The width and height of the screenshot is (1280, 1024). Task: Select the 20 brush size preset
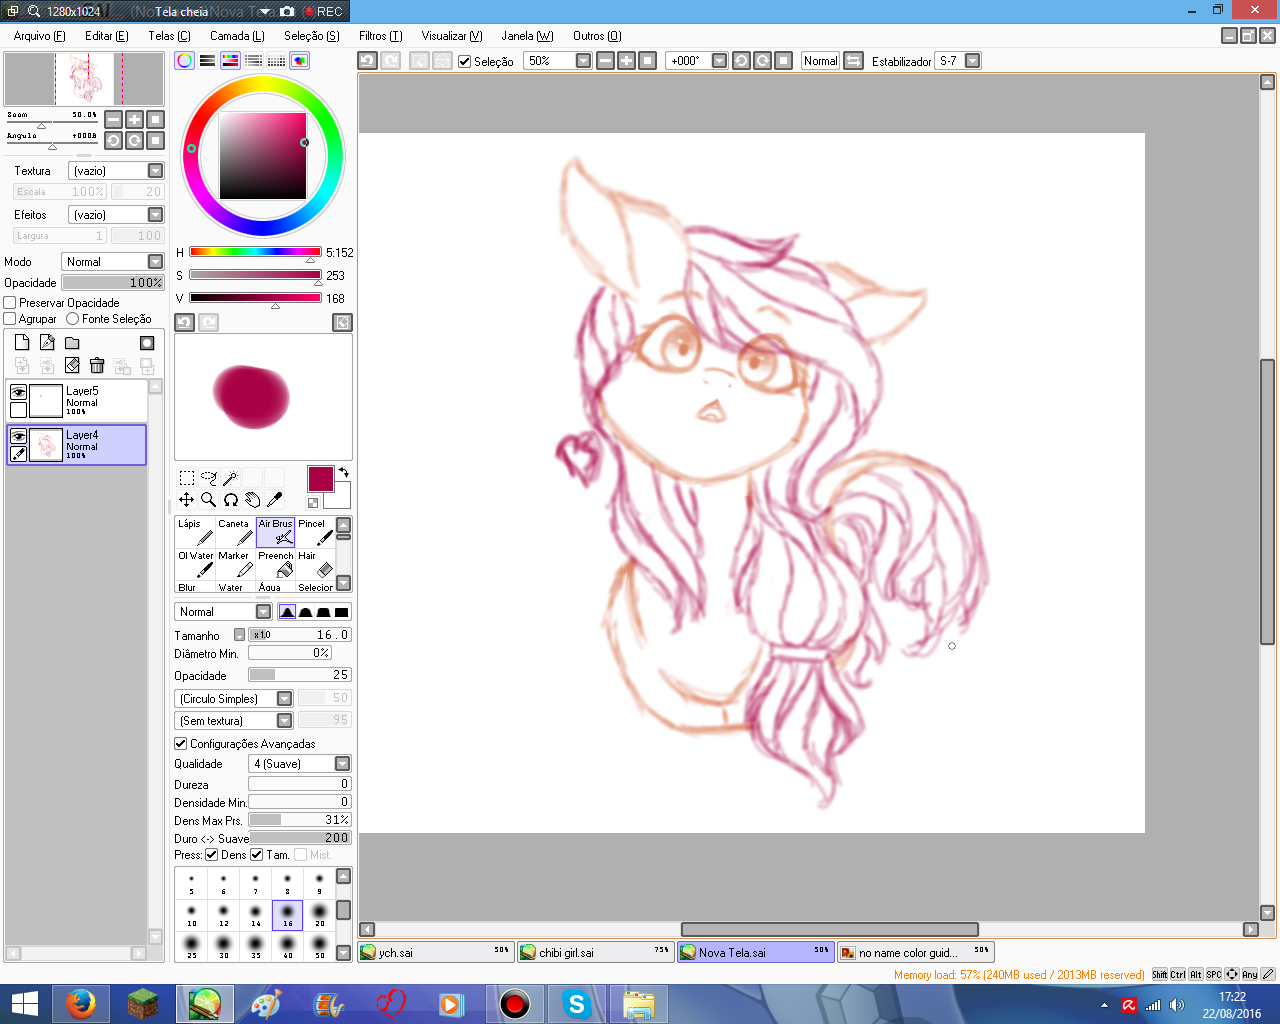pyautogui.click(x=320, y=915)
